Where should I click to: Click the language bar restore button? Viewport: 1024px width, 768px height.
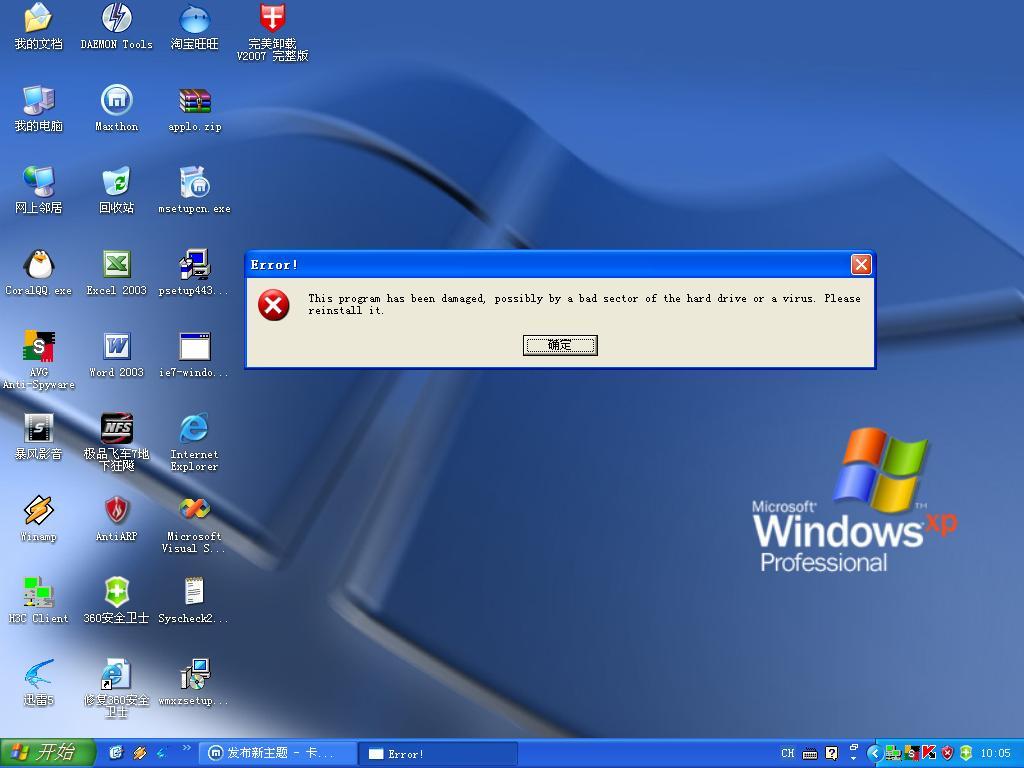coord(854,747)
